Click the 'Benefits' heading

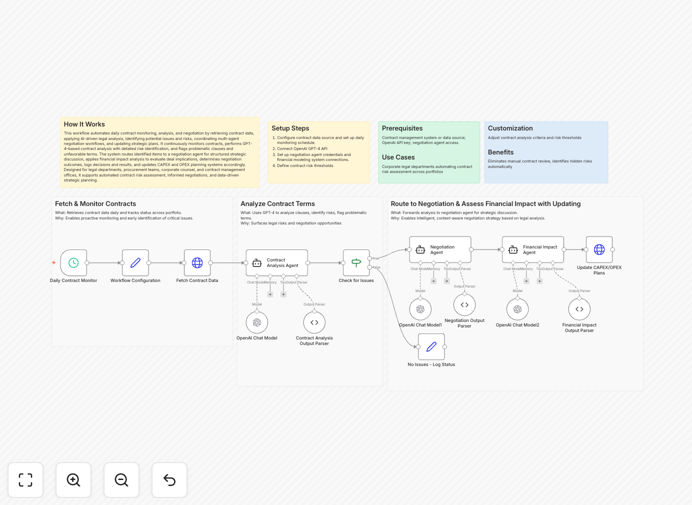(x=500, y=152)
